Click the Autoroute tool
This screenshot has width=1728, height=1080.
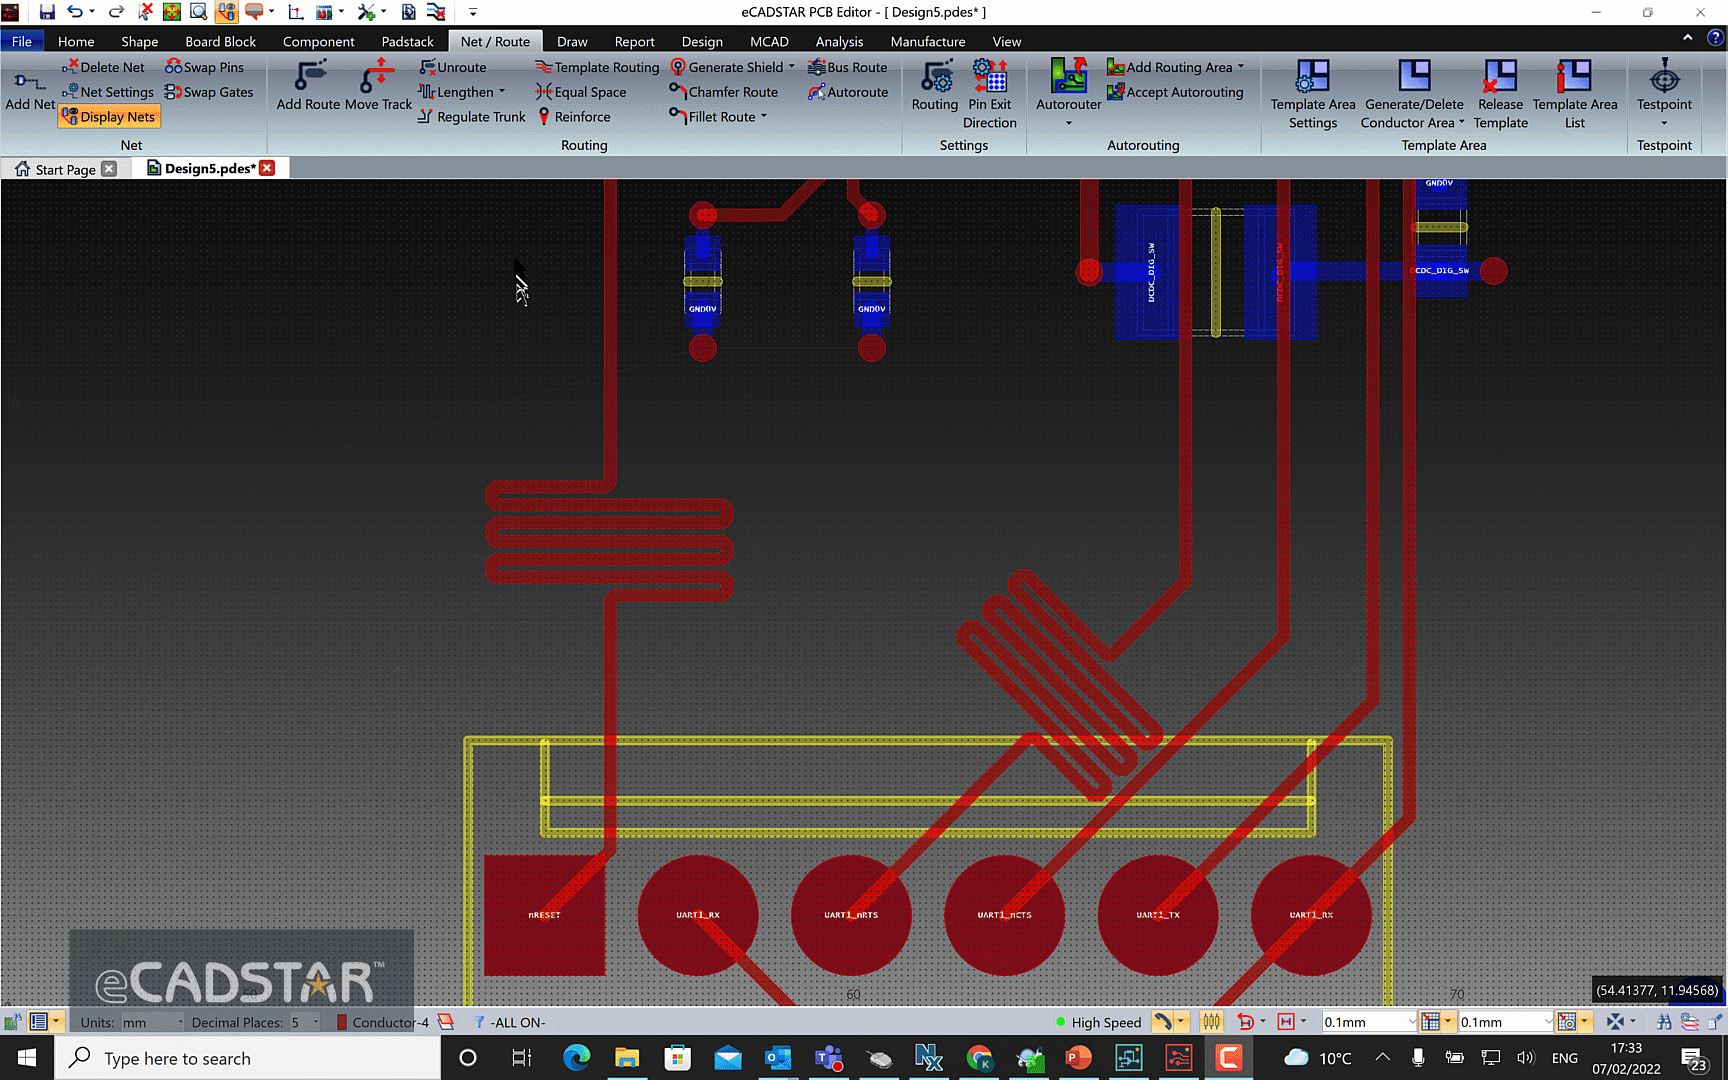click(848, 92)
